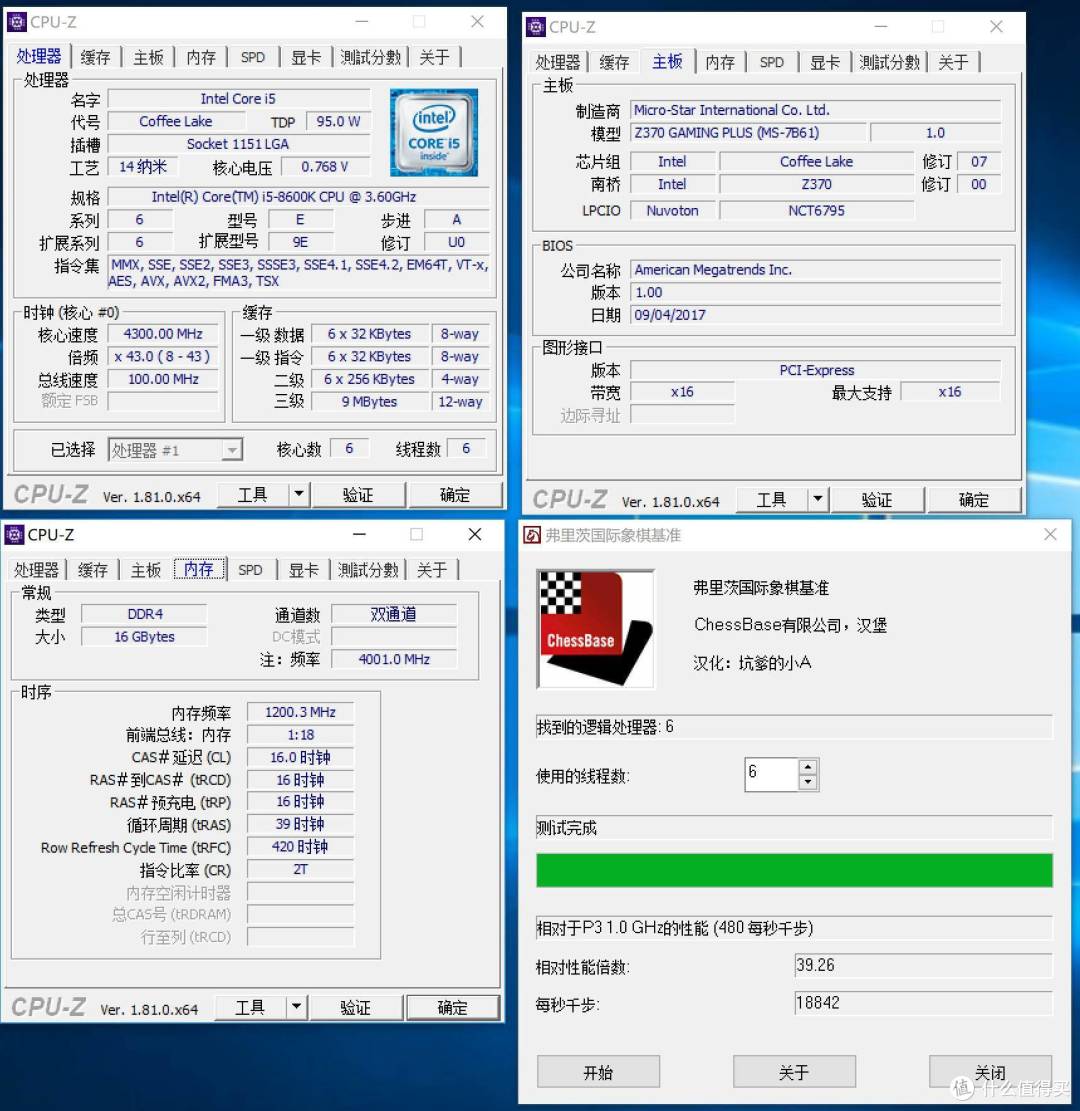The width and height of the screenshot is (1080, 1111).
Task: Click the green benchmark progress bar
Action: 794,870
